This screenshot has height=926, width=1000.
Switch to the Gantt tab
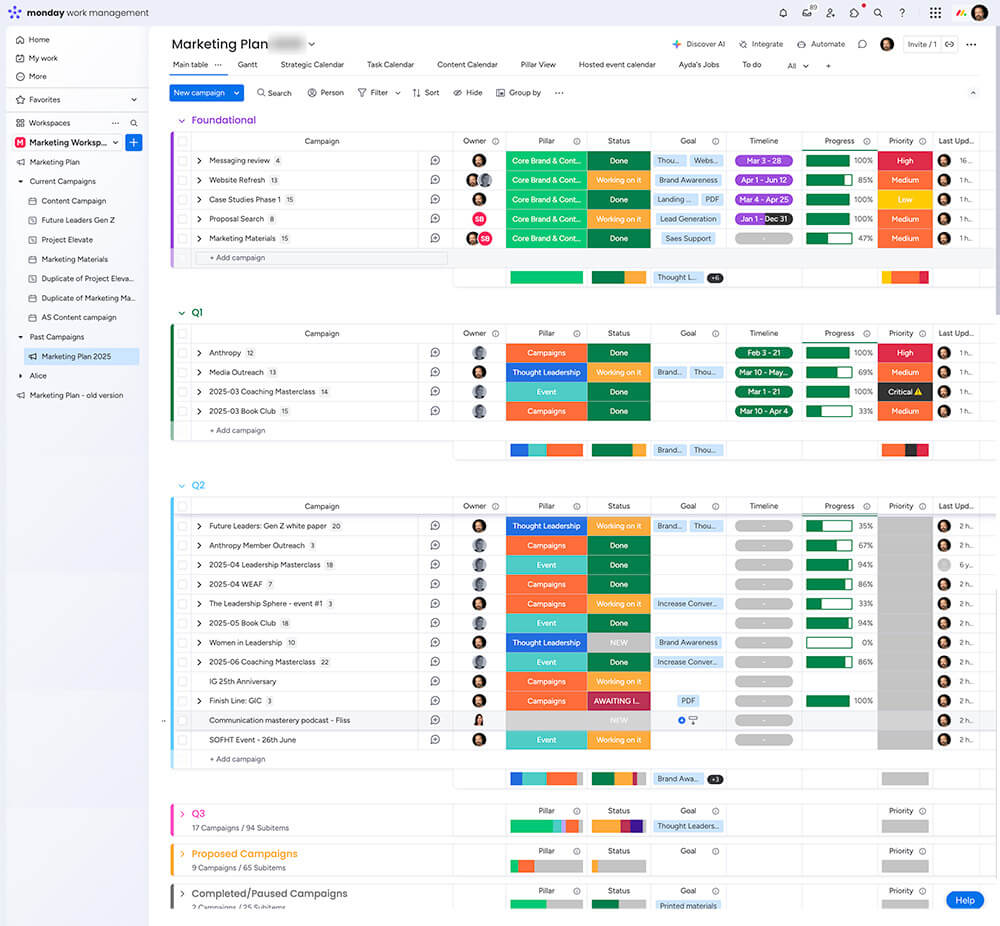247,65
